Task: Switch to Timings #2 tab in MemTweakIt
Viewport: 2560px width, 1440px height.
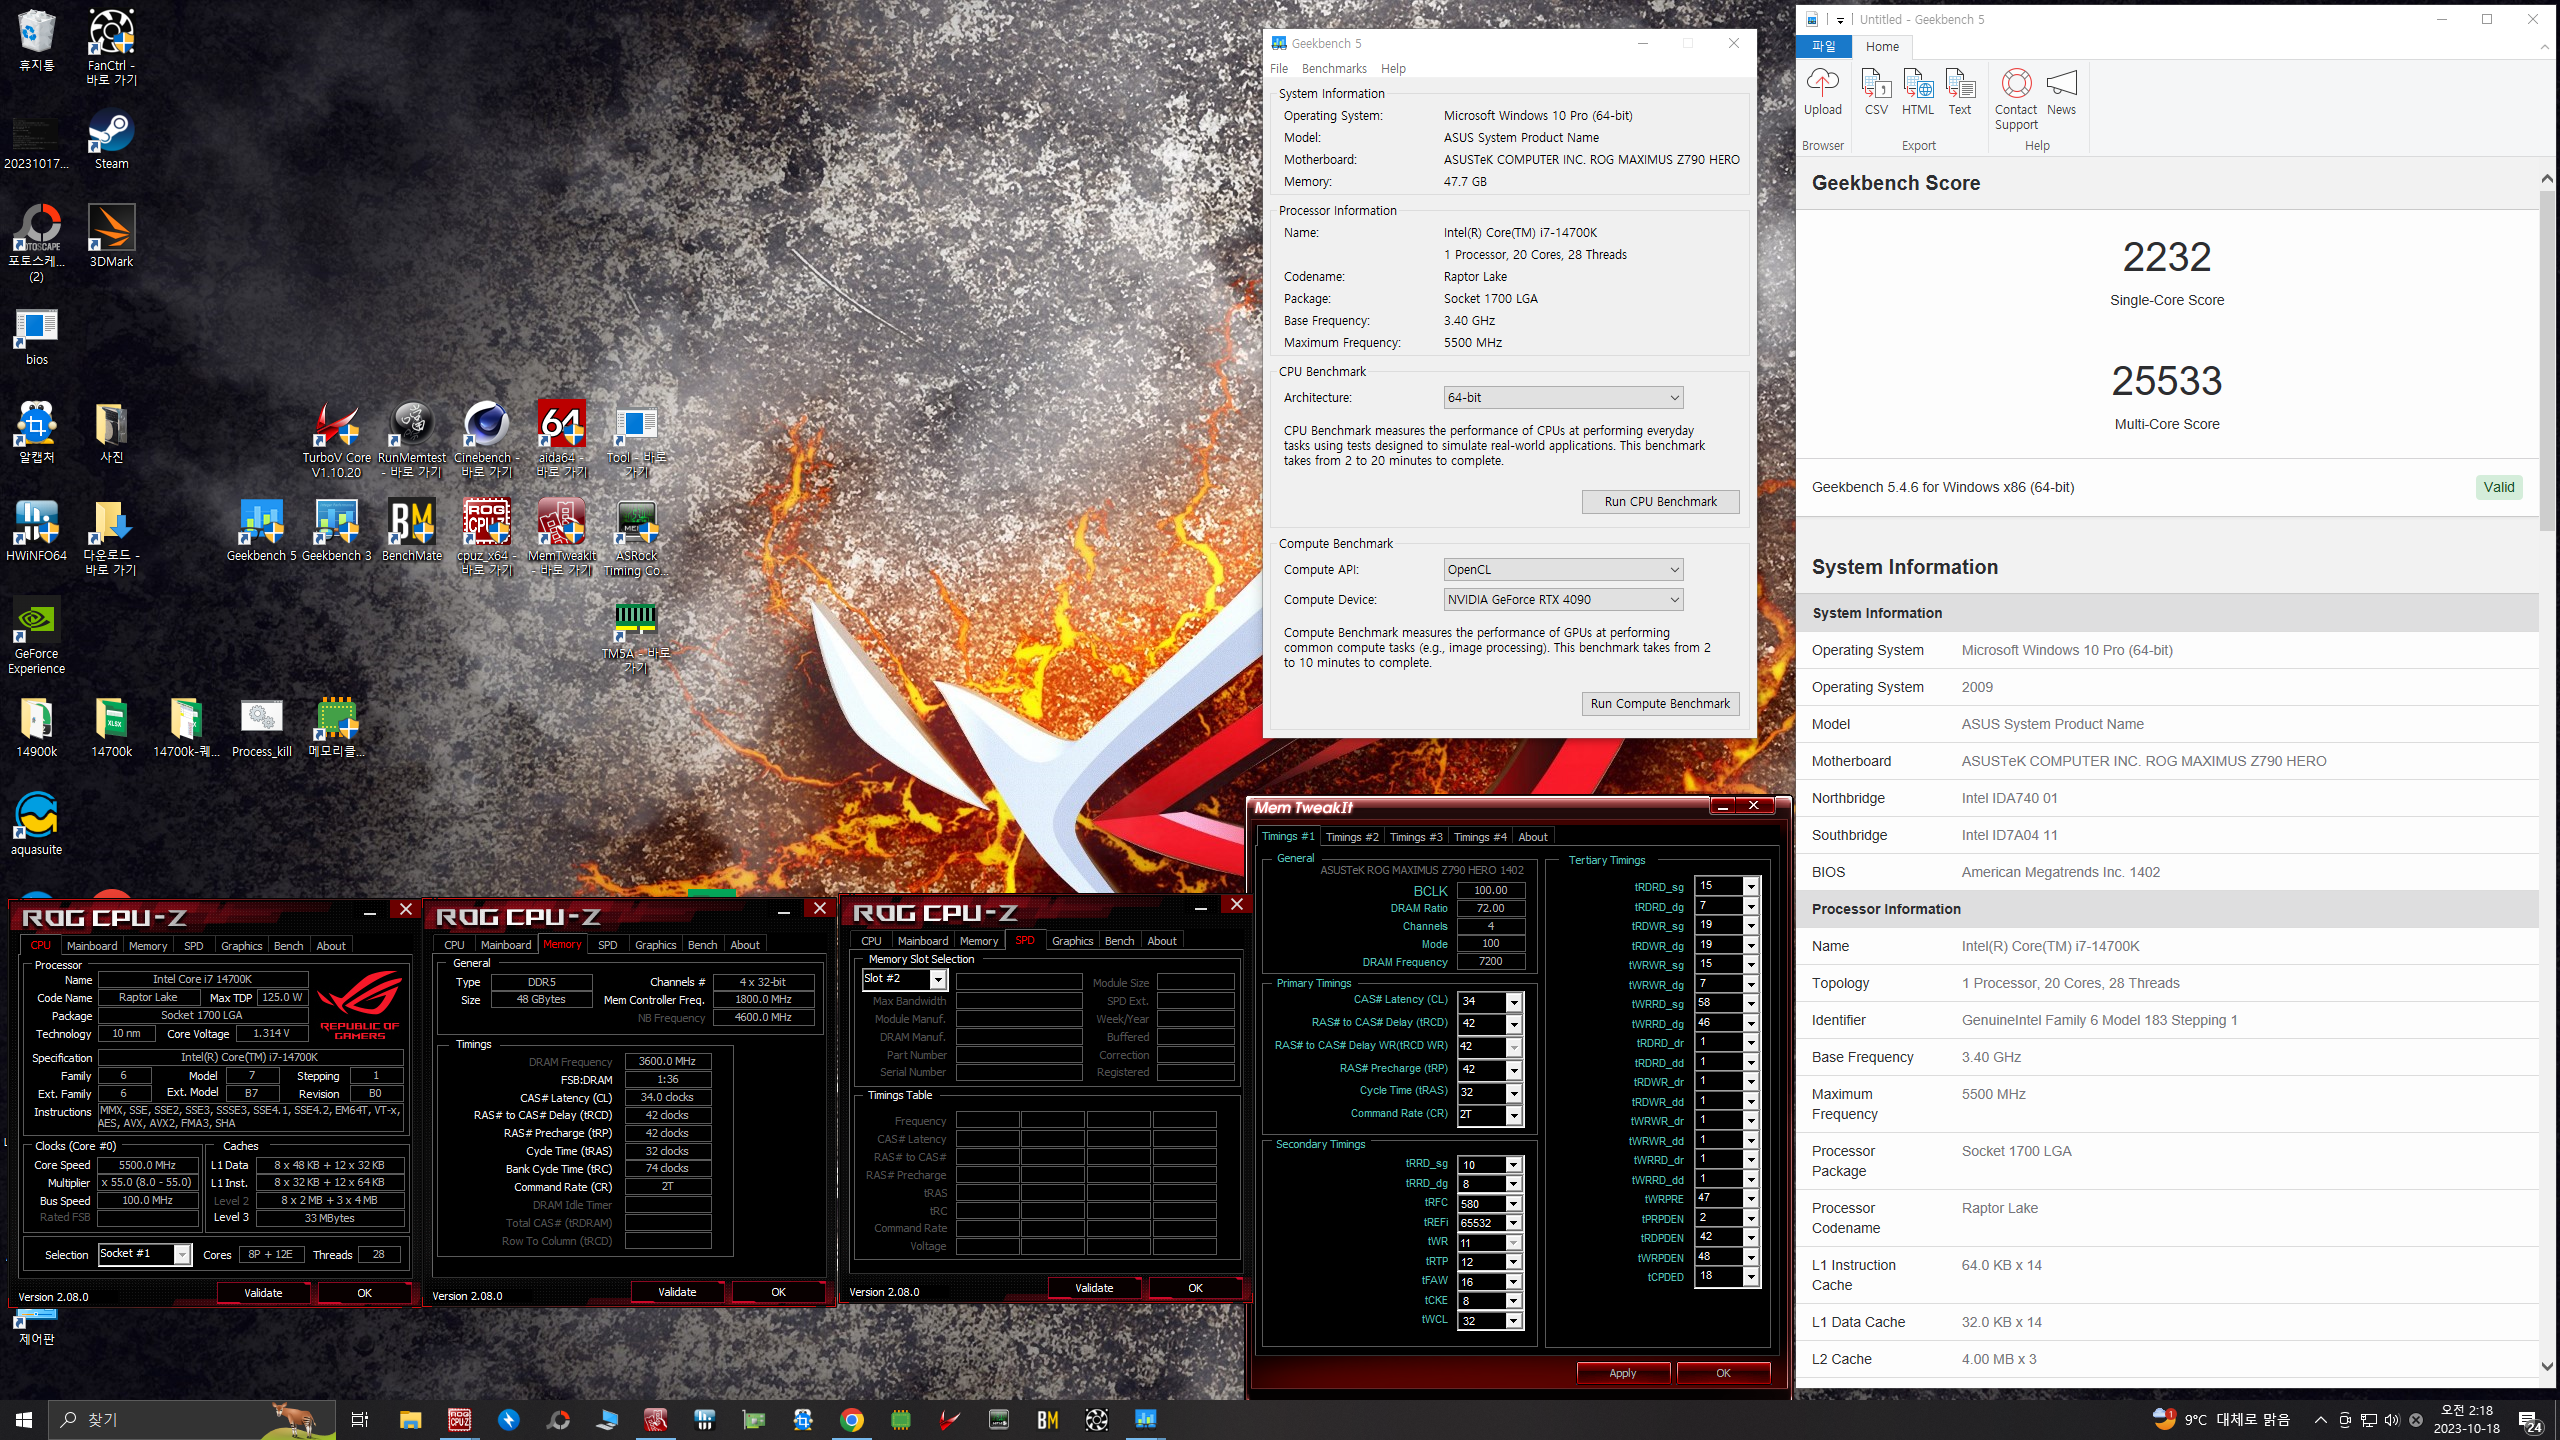Action: [x=1352, y=837]
